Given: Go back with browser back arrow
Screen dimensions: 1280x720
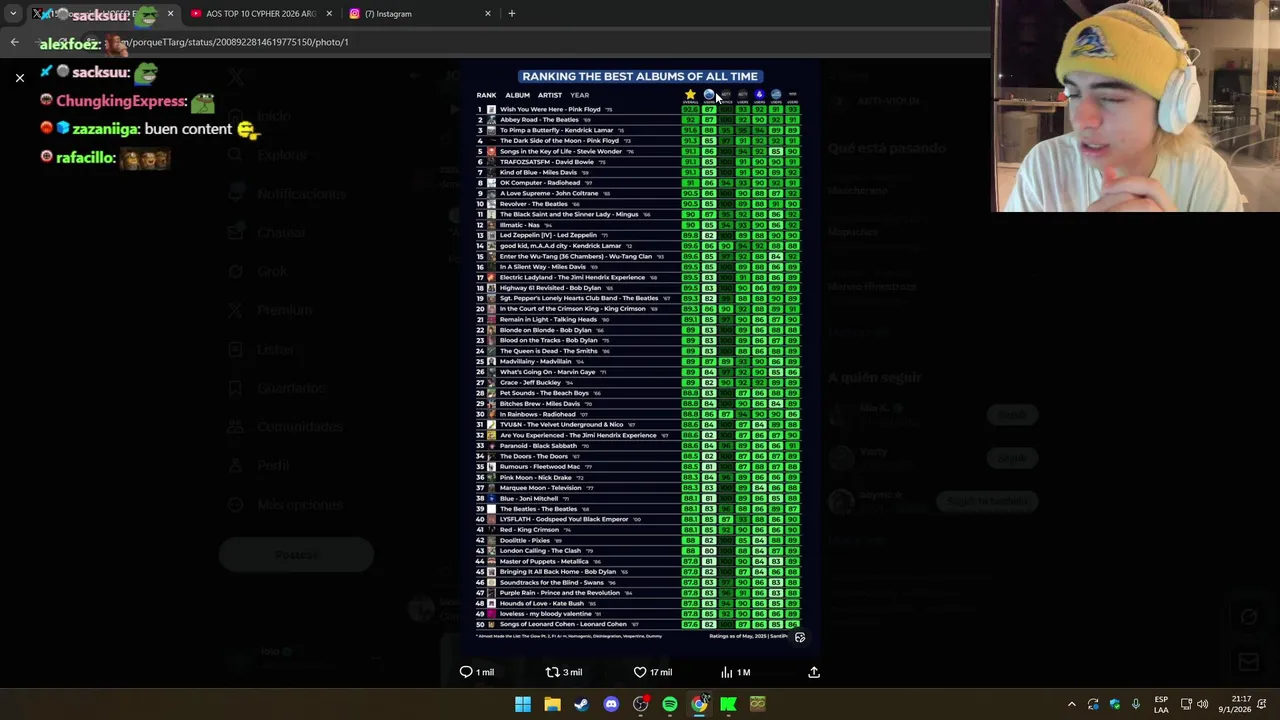Looking at the screenshot, I should pyautogui.click(x=14, y=42).
